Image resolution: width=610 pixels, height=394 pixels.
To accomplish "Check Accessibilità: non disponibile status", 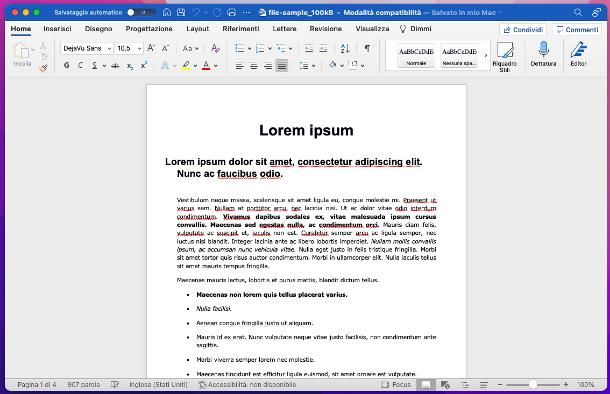I will 247,384.
